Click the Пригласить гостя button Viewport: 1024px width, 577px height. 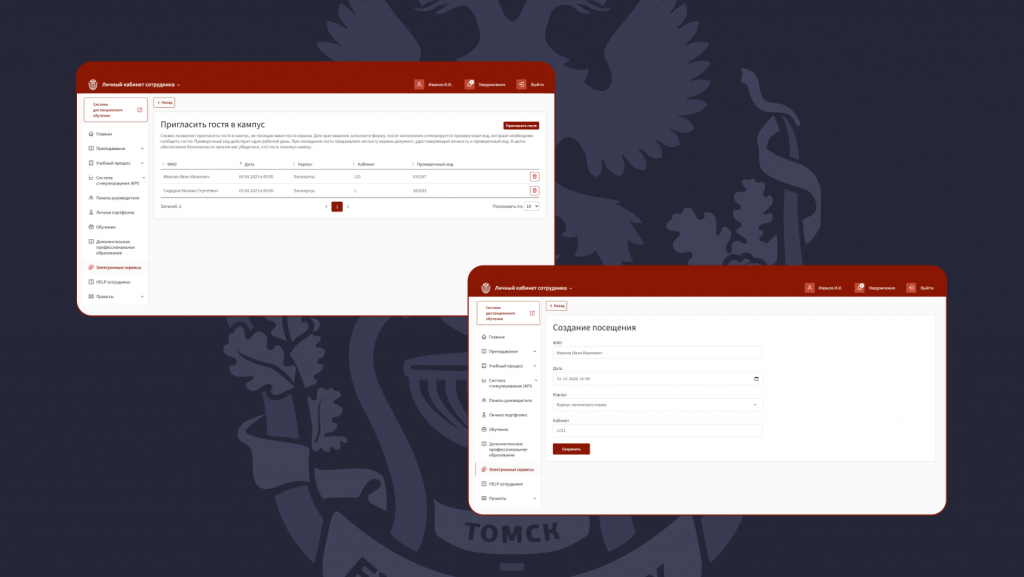pyautogui.click(x=521, y=125)
